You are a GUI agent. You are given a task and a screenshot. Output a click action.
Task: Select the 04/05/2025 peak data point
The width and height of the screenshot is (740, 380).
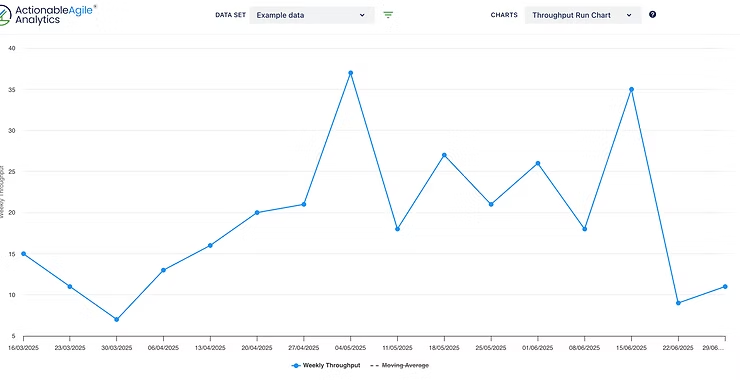[x=350, y=73]
